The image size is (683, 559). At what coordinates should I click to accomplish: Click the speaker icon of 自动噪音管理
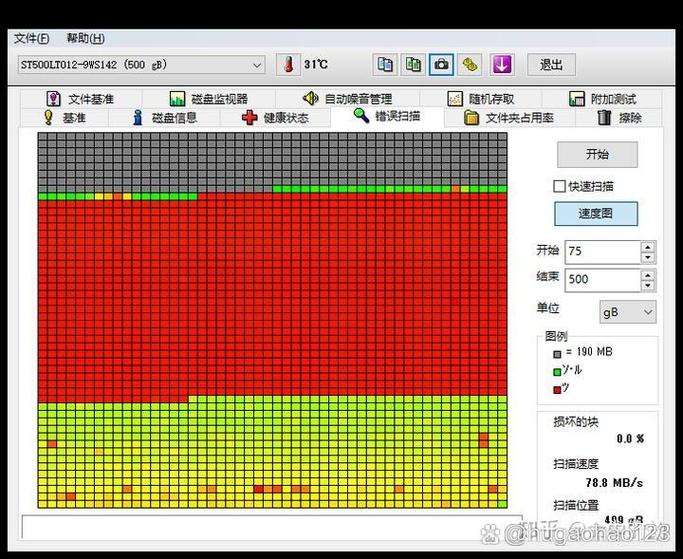(311, 98)
